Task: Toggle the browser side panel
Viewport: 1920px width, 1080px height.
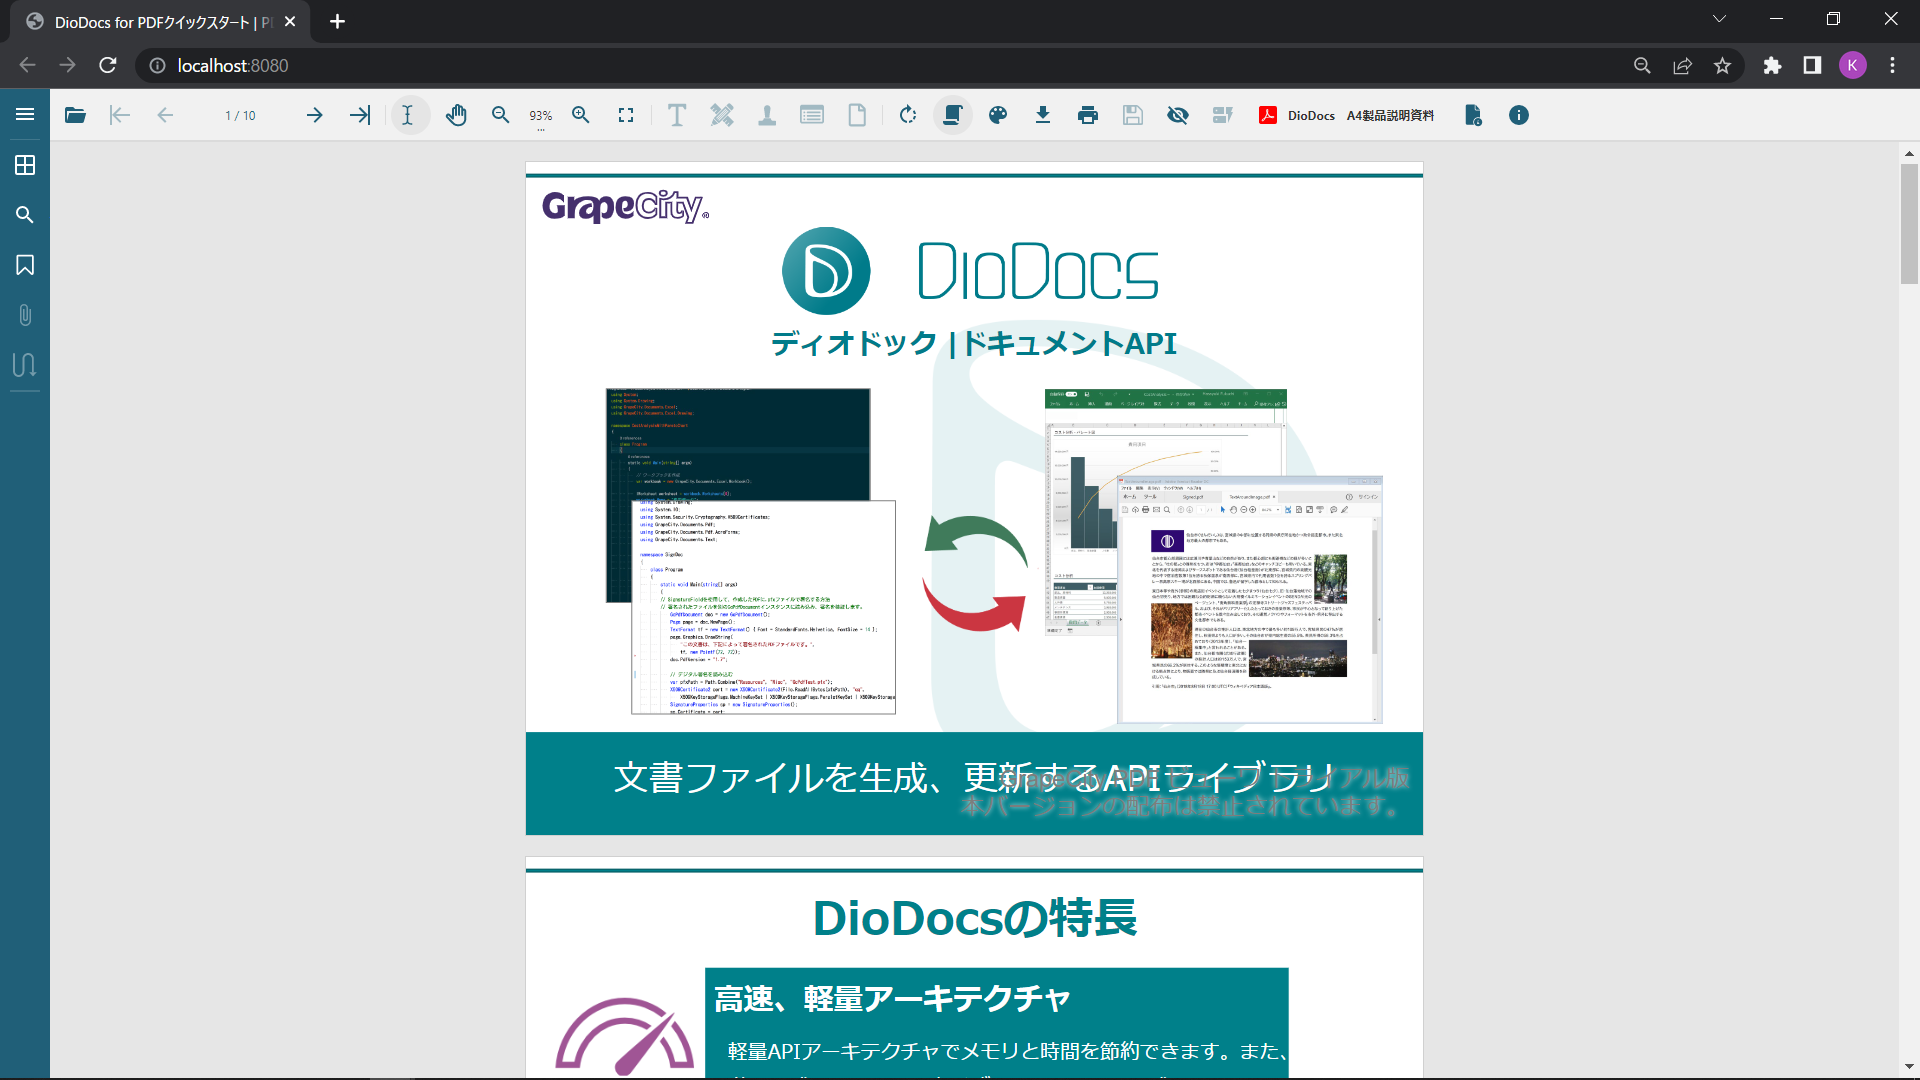Action: coord(1812,65)
